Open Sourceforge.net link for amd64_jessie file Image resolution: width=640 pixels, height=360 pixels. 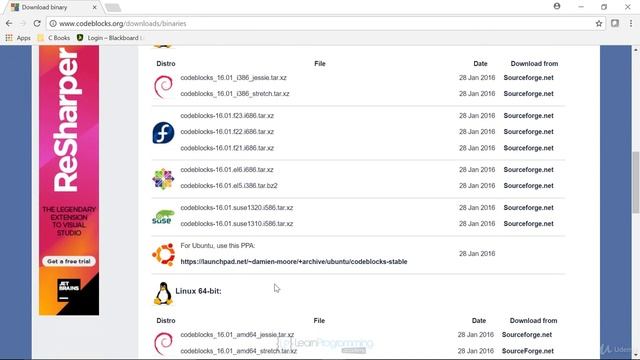pyautogui.click(x=527, y=334)
